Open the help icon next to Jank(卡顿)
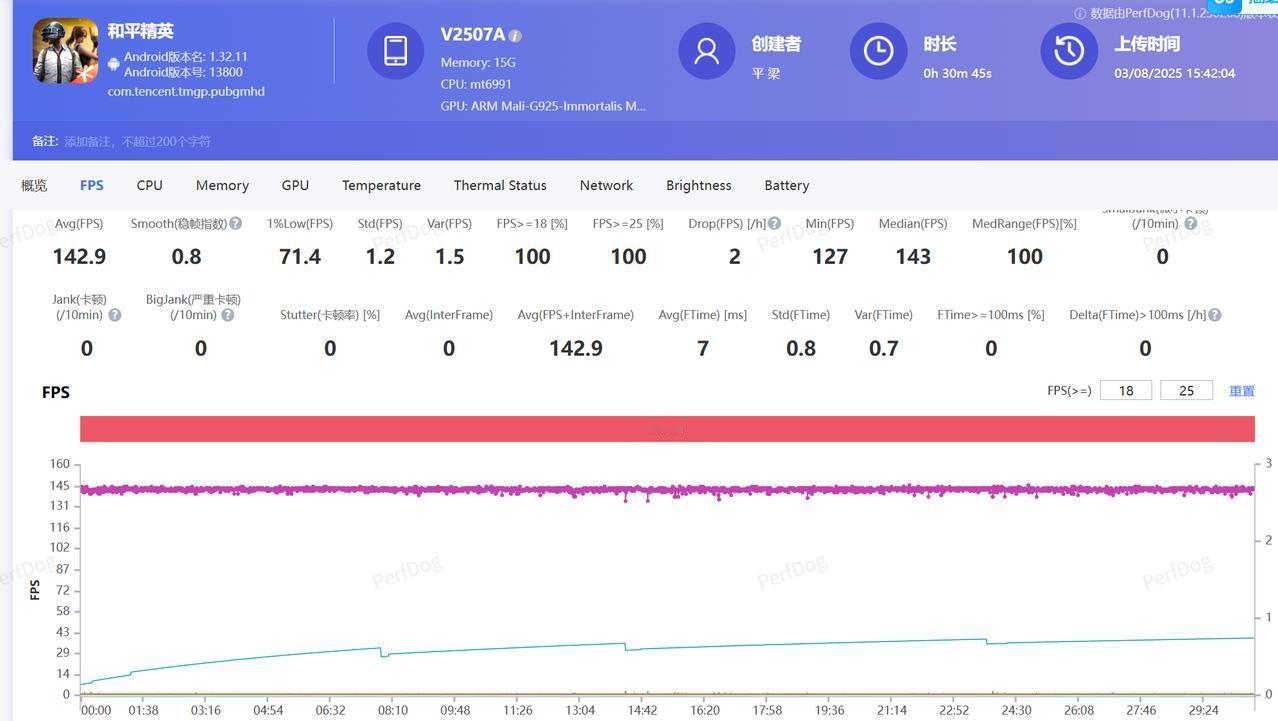 (115, 315)
